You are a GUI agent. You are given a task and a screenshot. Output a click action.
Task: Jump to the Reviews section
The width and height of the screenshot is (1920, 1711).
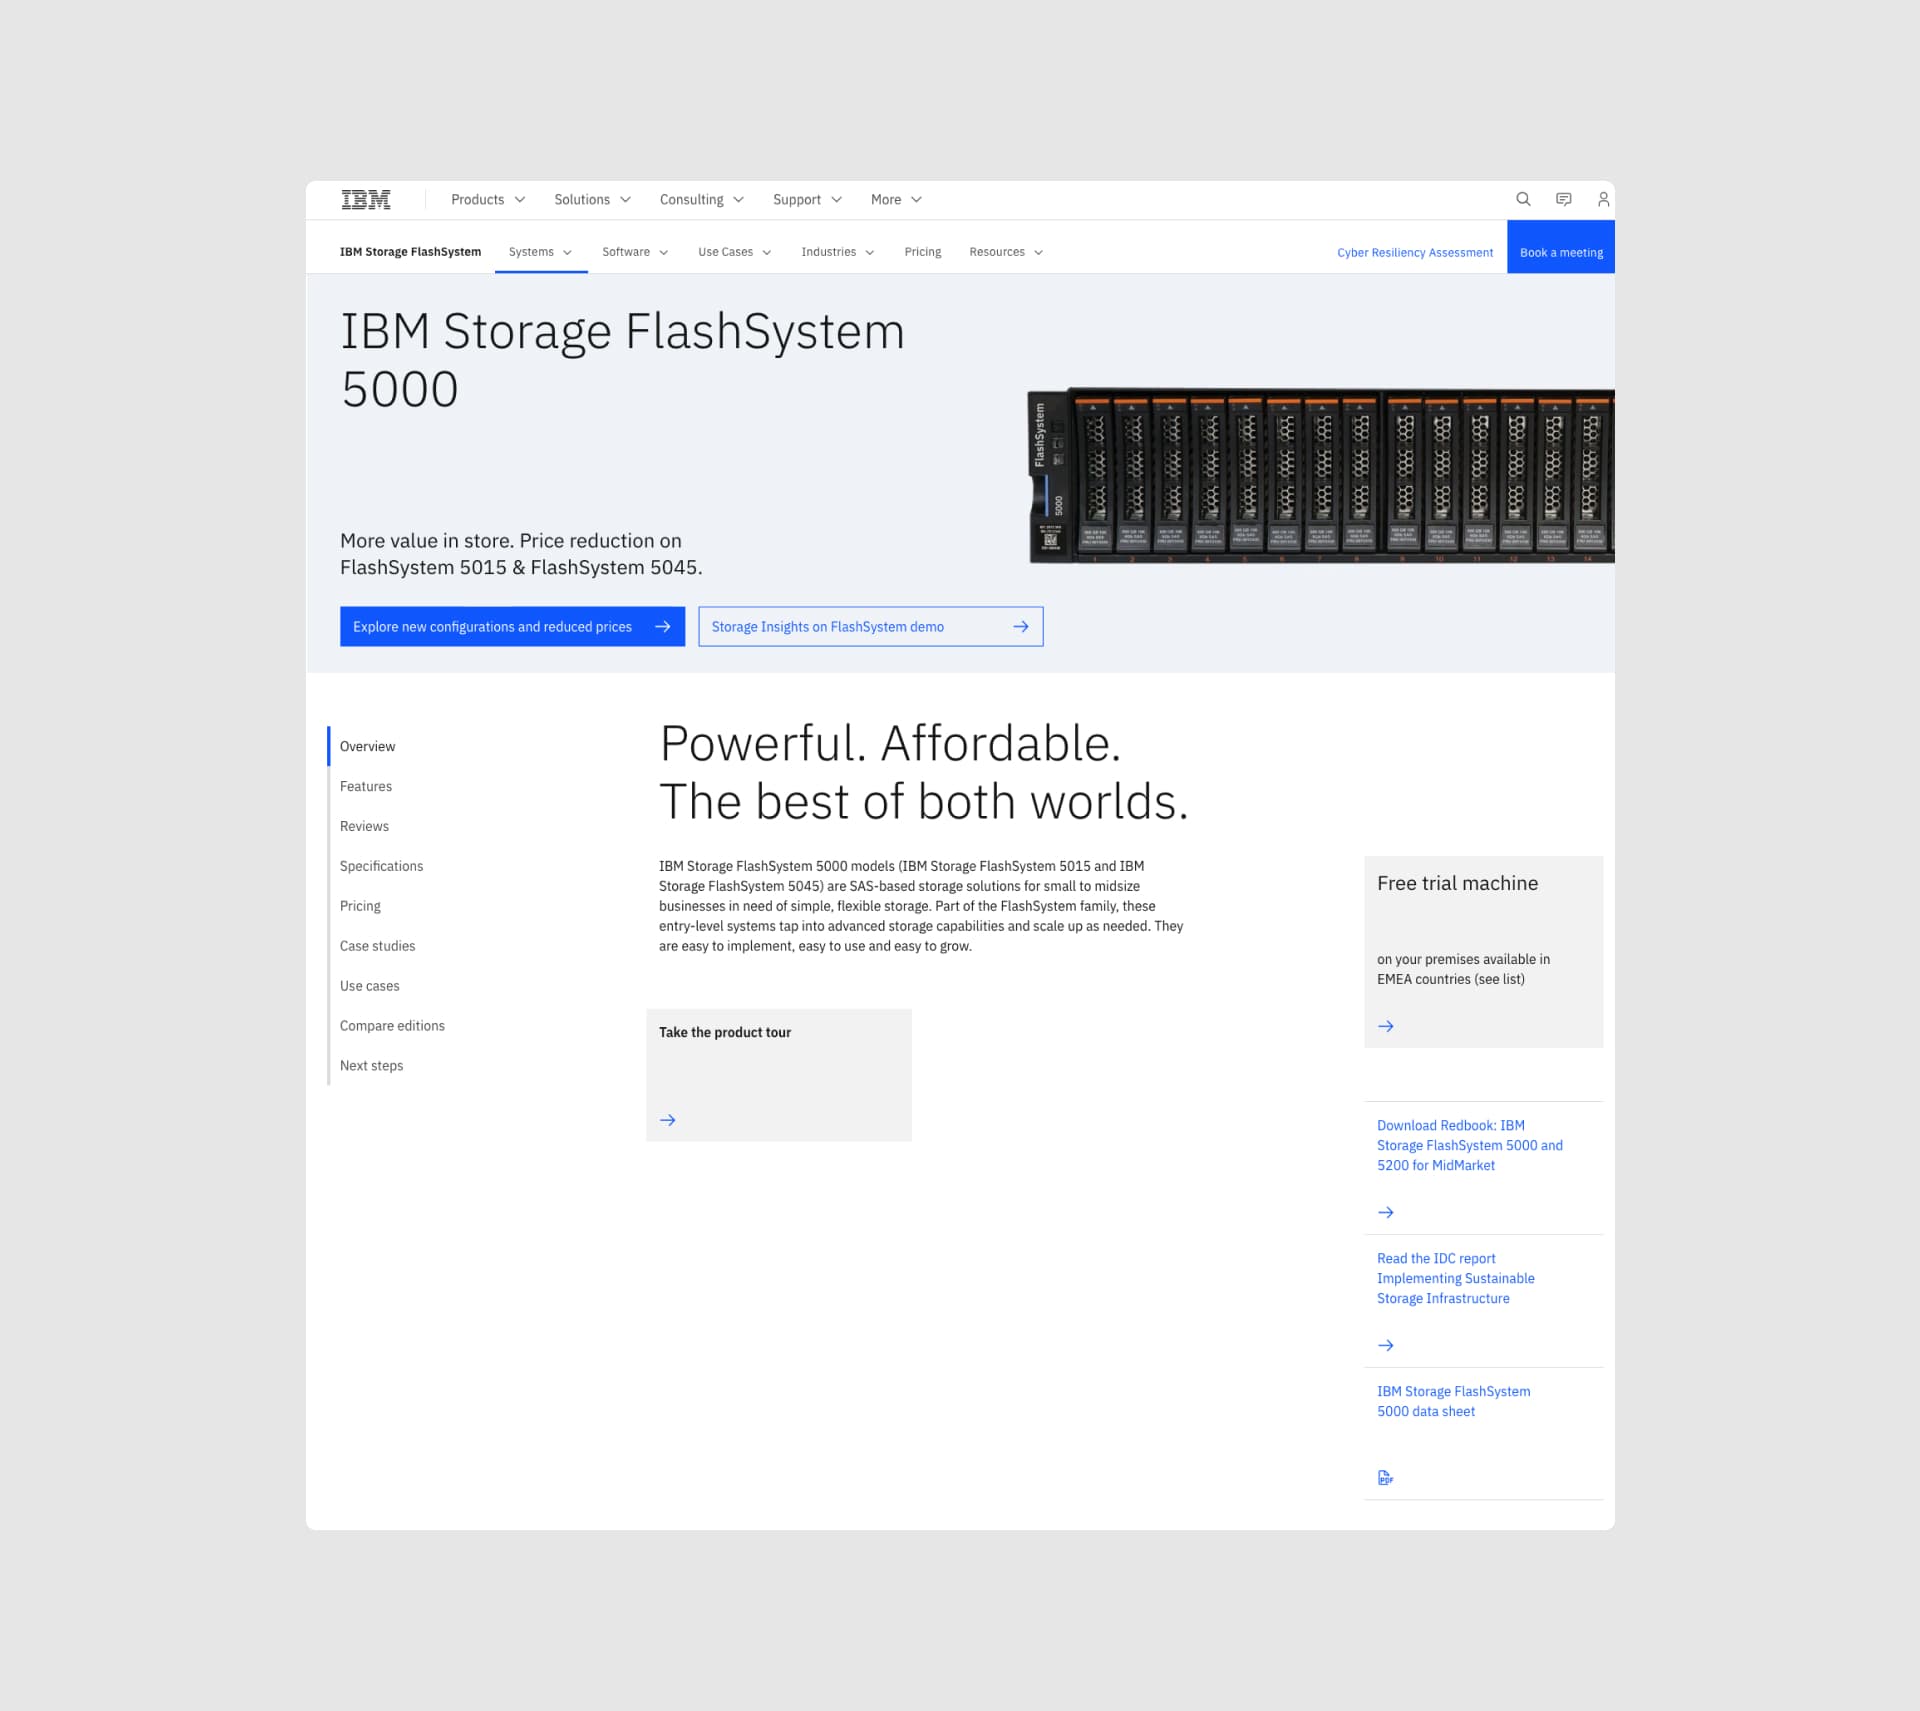click(x=364, y=827)
